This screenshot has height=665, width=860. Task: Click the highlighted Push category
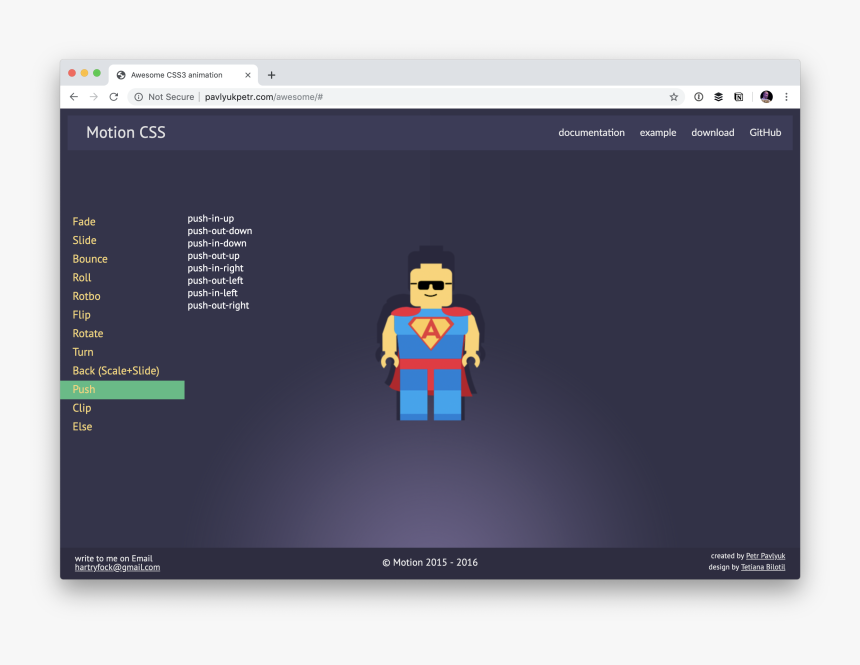point(122,390)
